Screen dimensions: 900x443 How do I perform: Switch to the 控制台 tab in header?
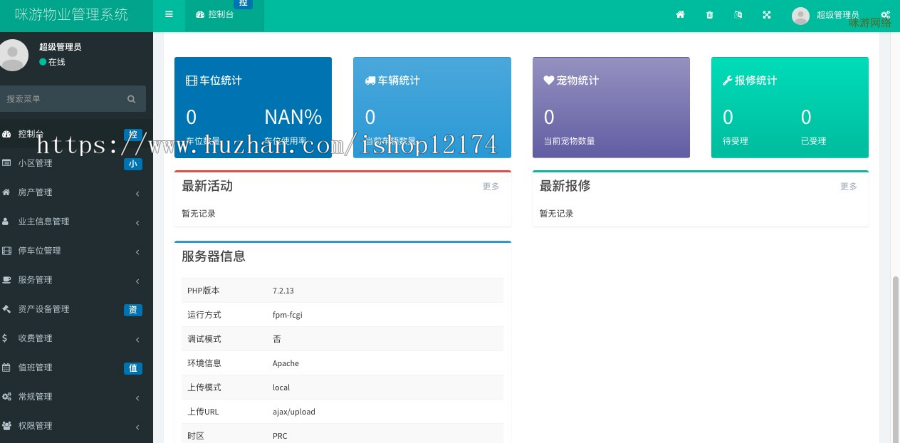(224, 15)
